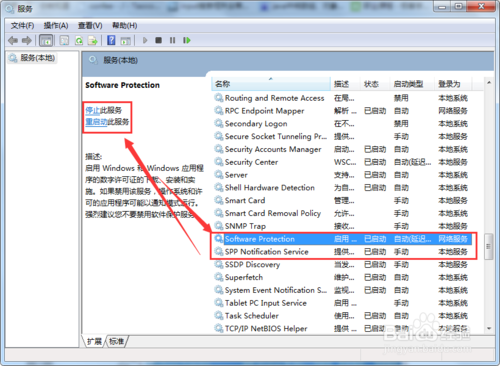Sort by the 状态 column header
Viewport: 500px width, 366px height.
[375, 84]
